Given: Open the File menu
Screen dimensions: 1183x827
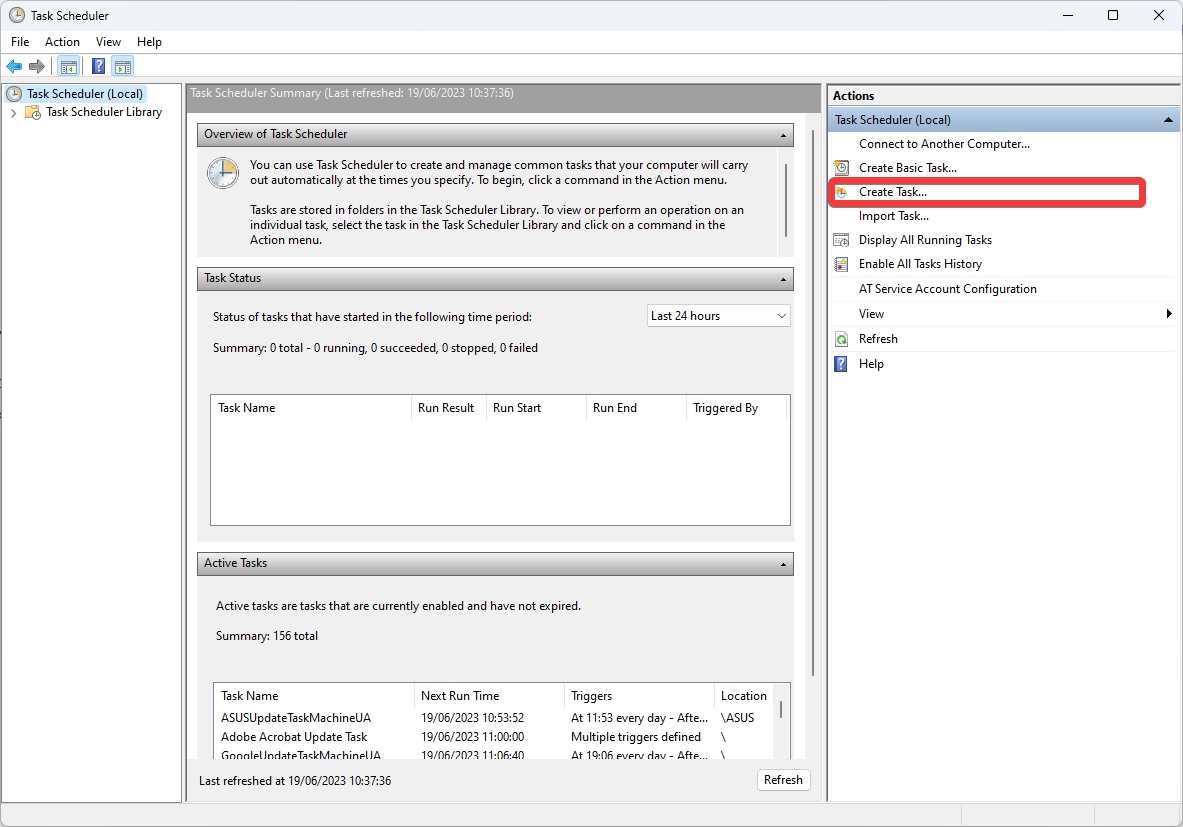Looking at the screenshot, I should [20, 42].
